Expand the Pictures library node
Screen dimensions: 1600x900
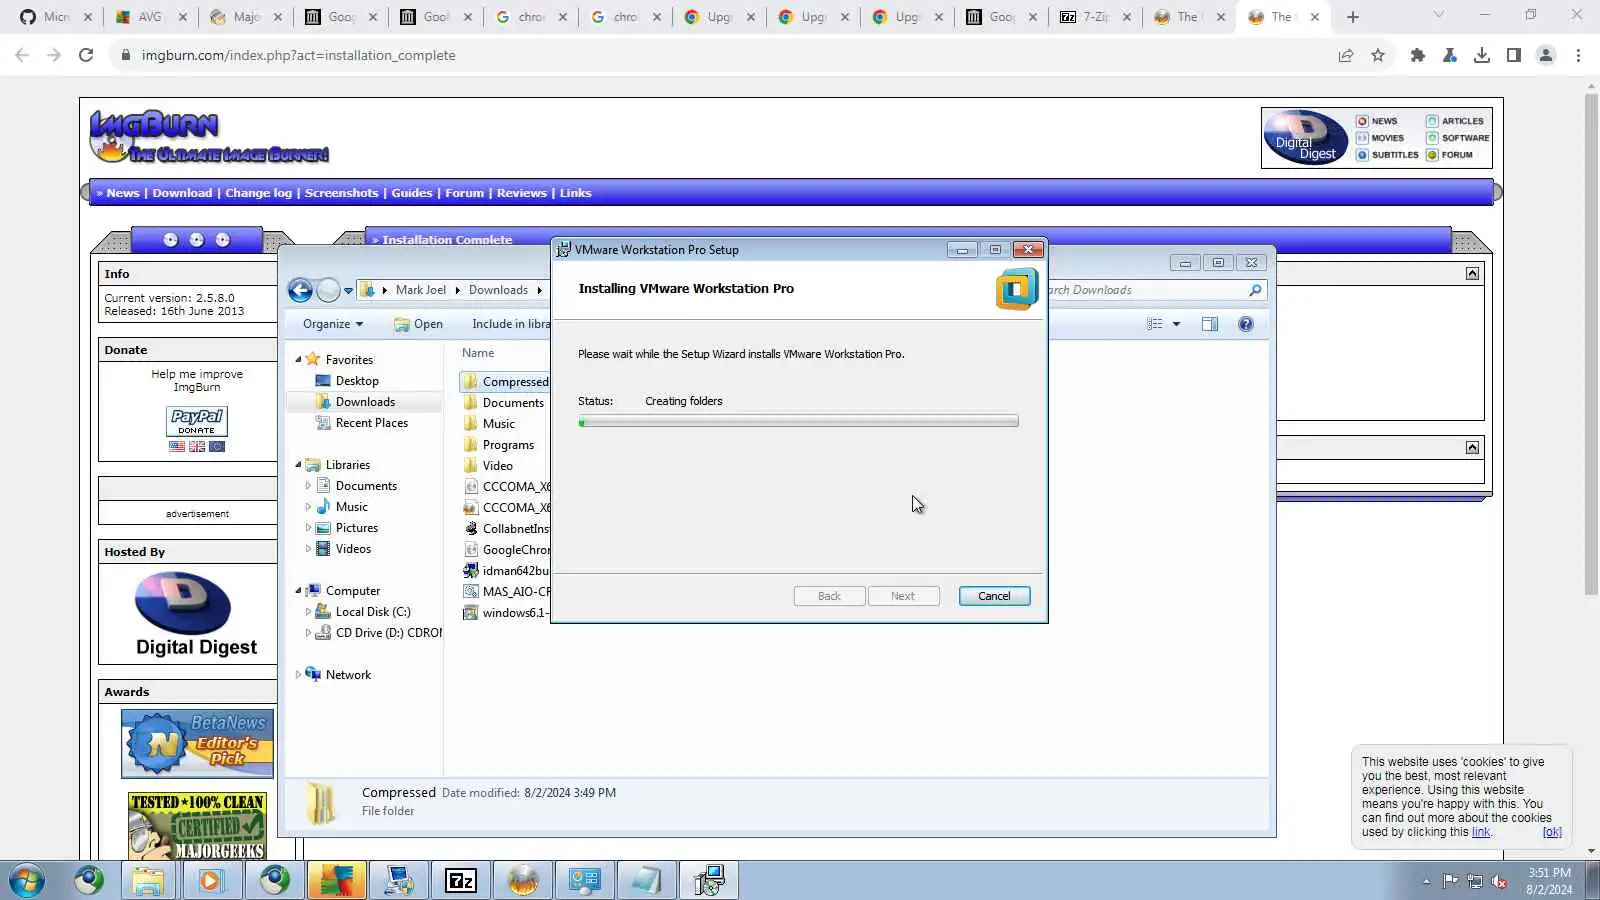(x=308, y=528)
